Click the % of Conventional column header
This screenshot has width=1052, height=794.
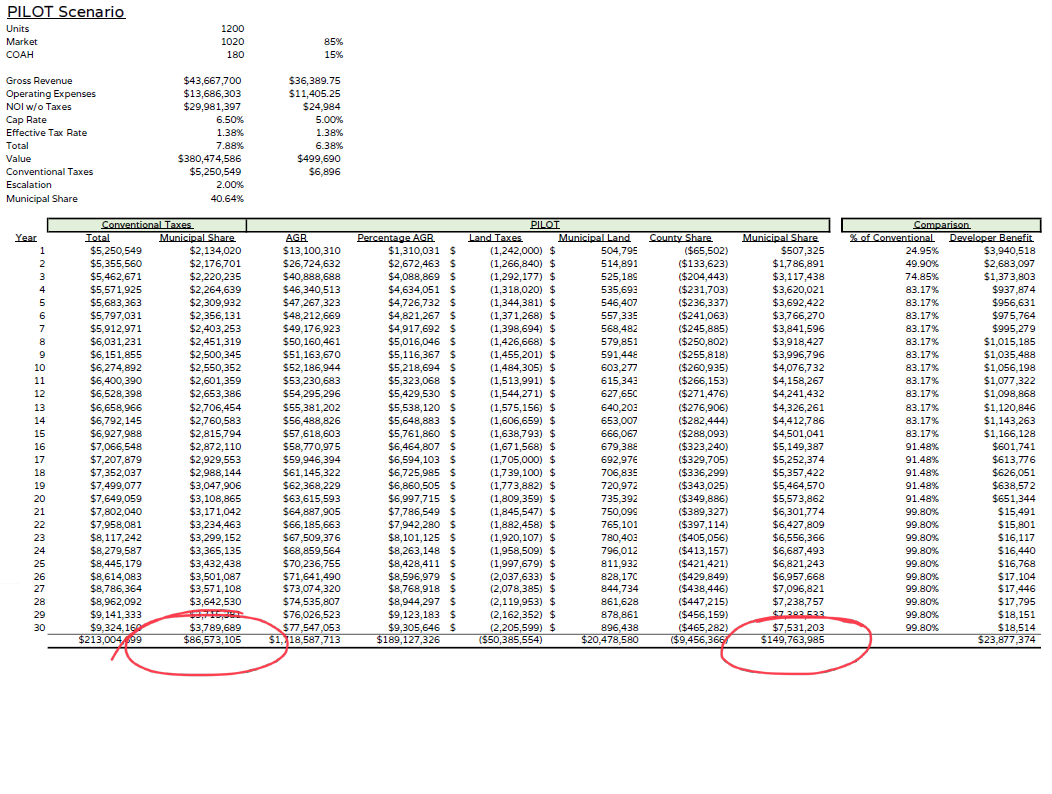pyautogui.click(x=890, y=238)
